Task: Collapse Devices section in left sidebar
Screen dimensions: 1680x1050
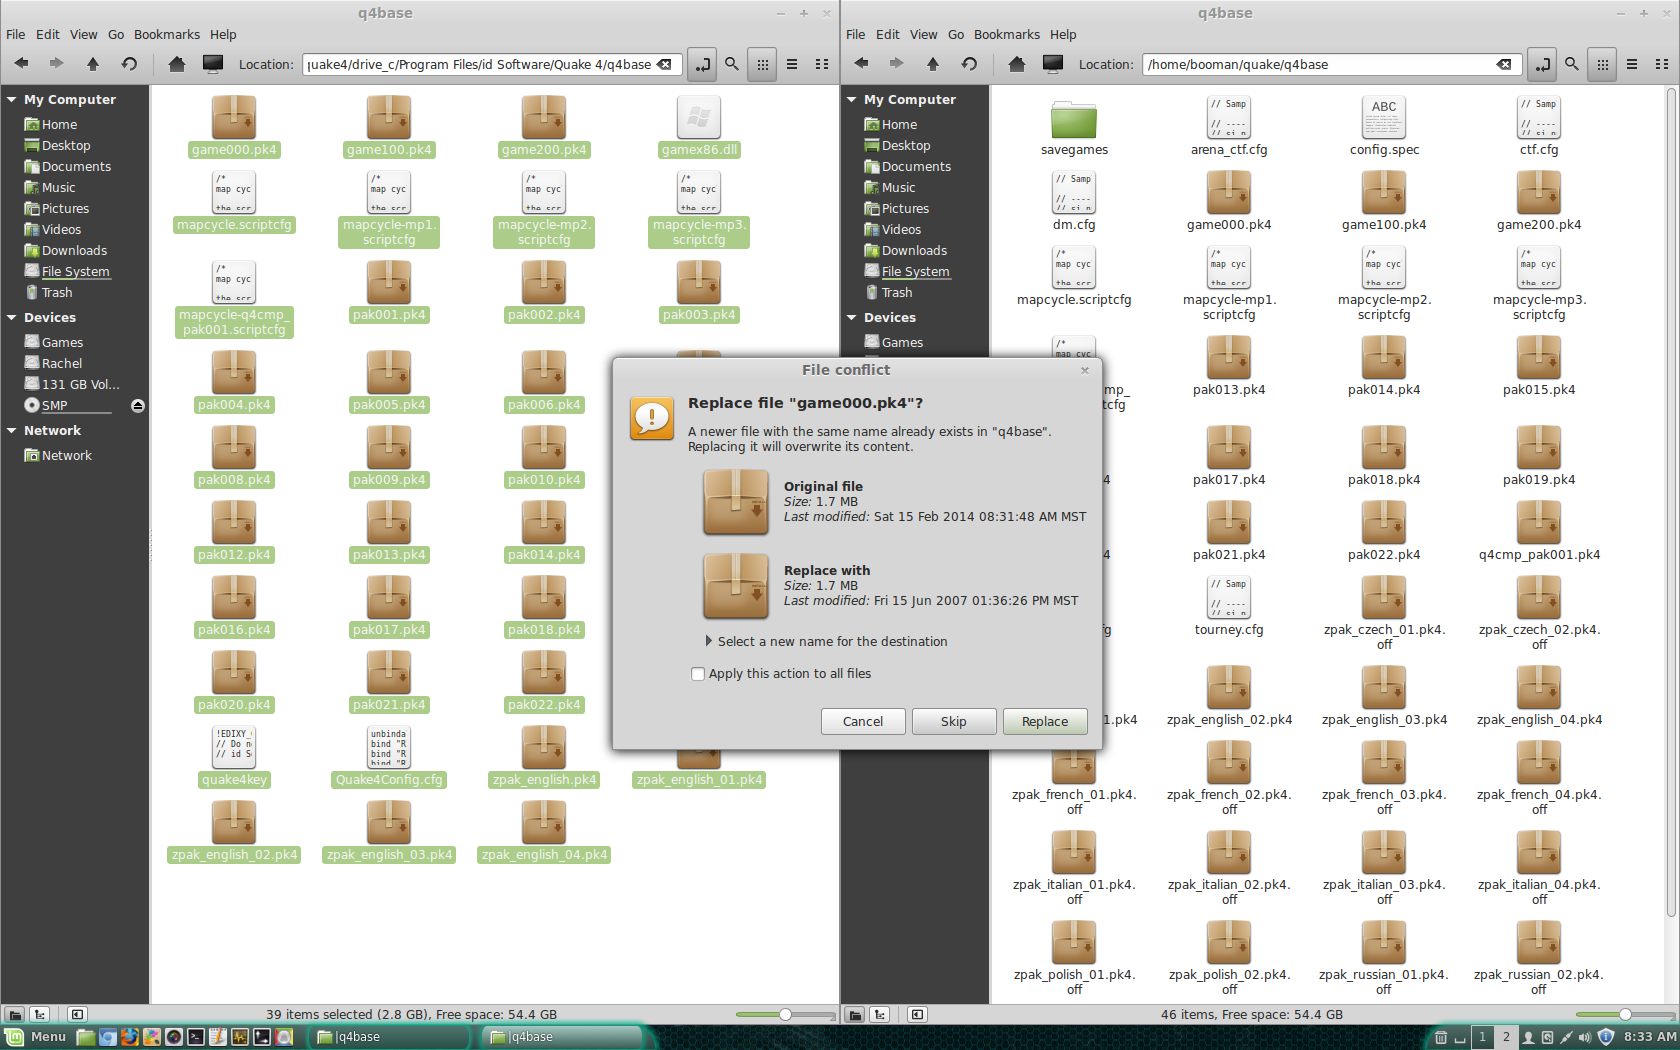Action: [x=12, y=318]
